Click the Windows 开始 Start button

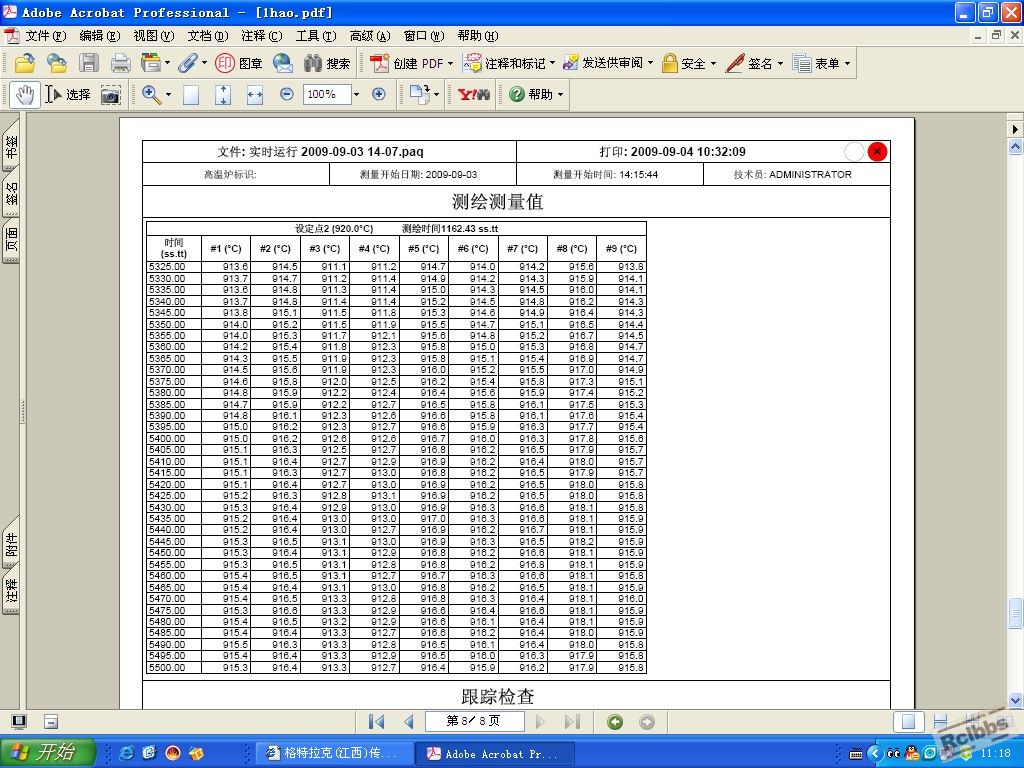coord(48,753)
